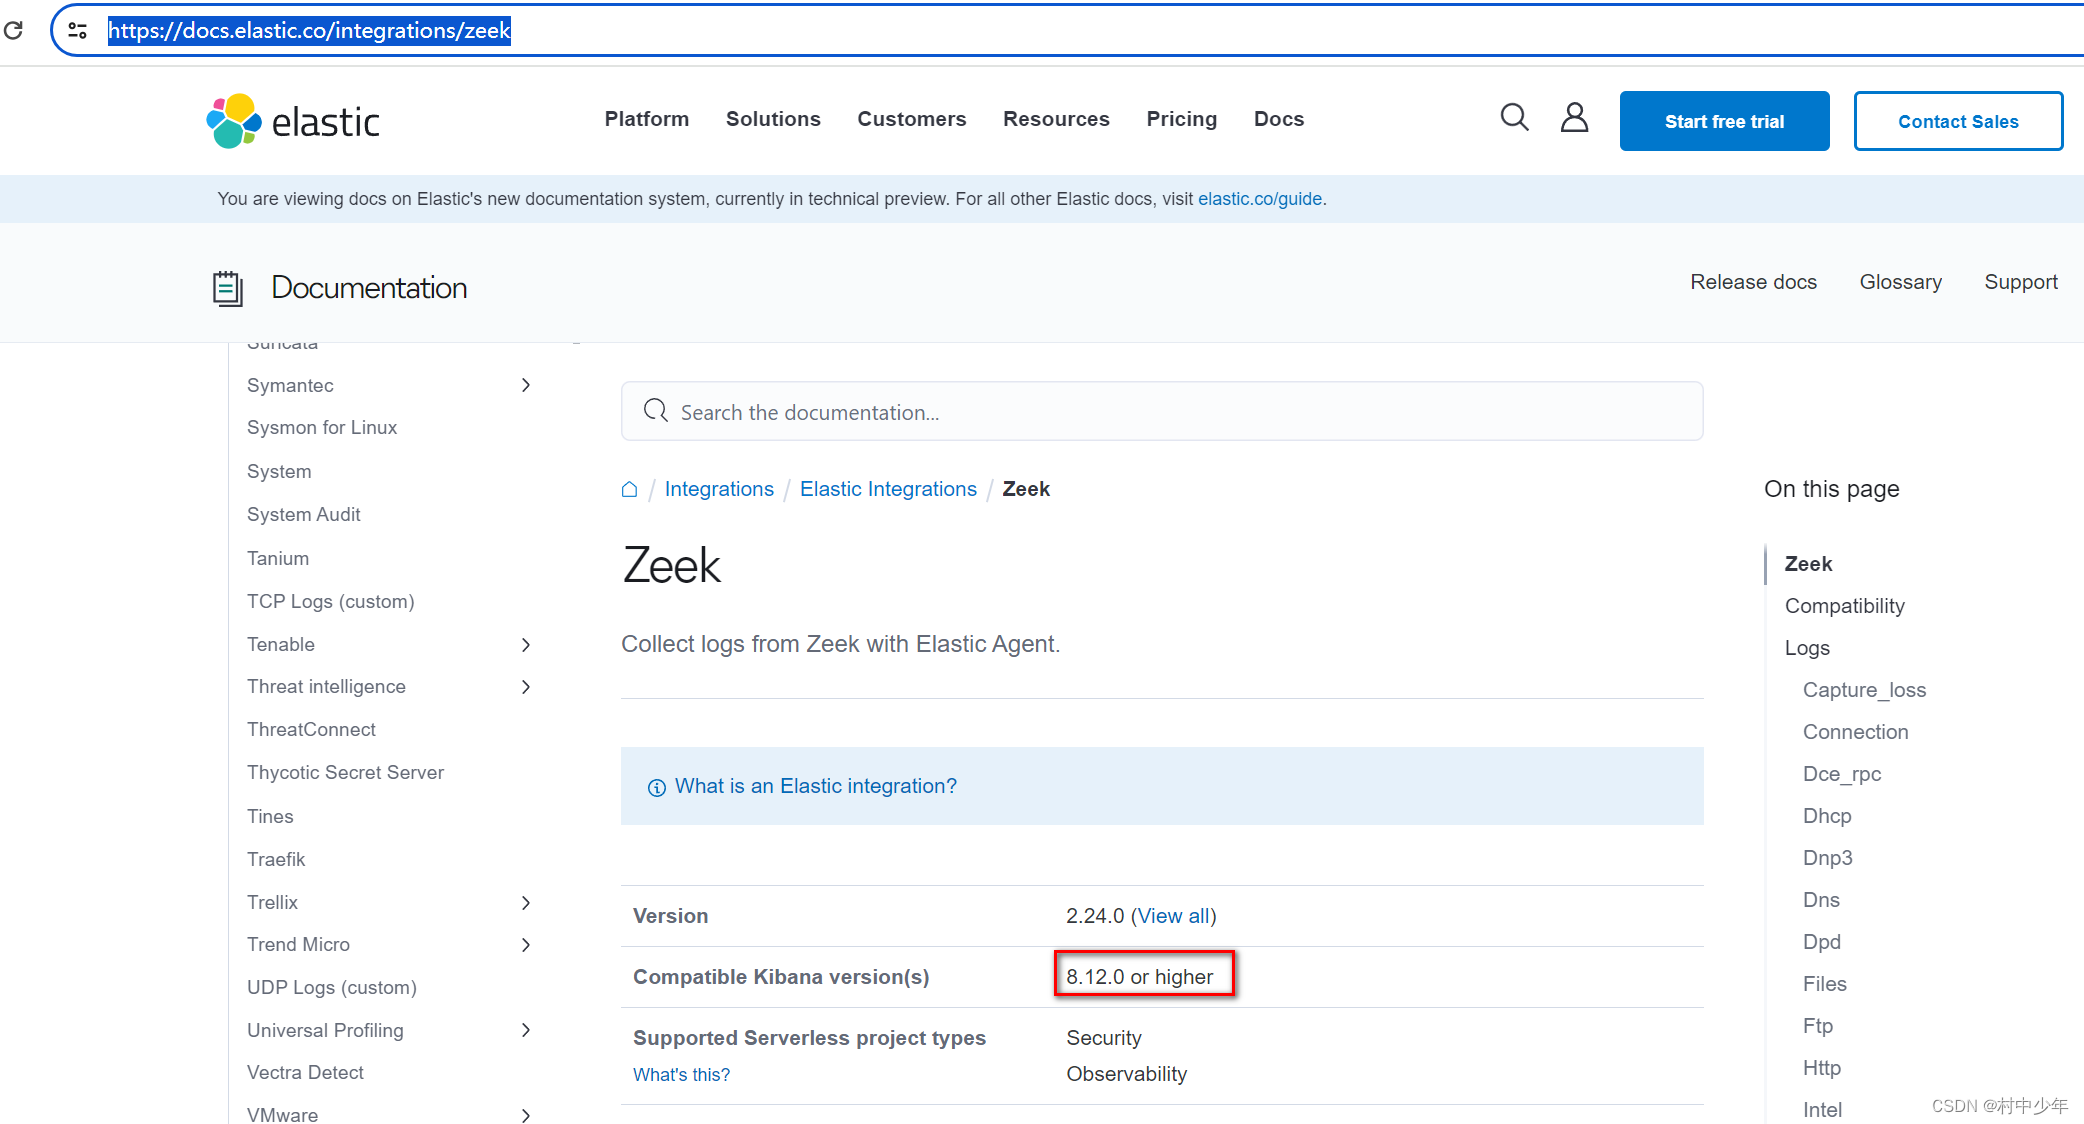Open Tines in the sidebar
This screenshot has width=2084, height=1124.
[270, 817]
